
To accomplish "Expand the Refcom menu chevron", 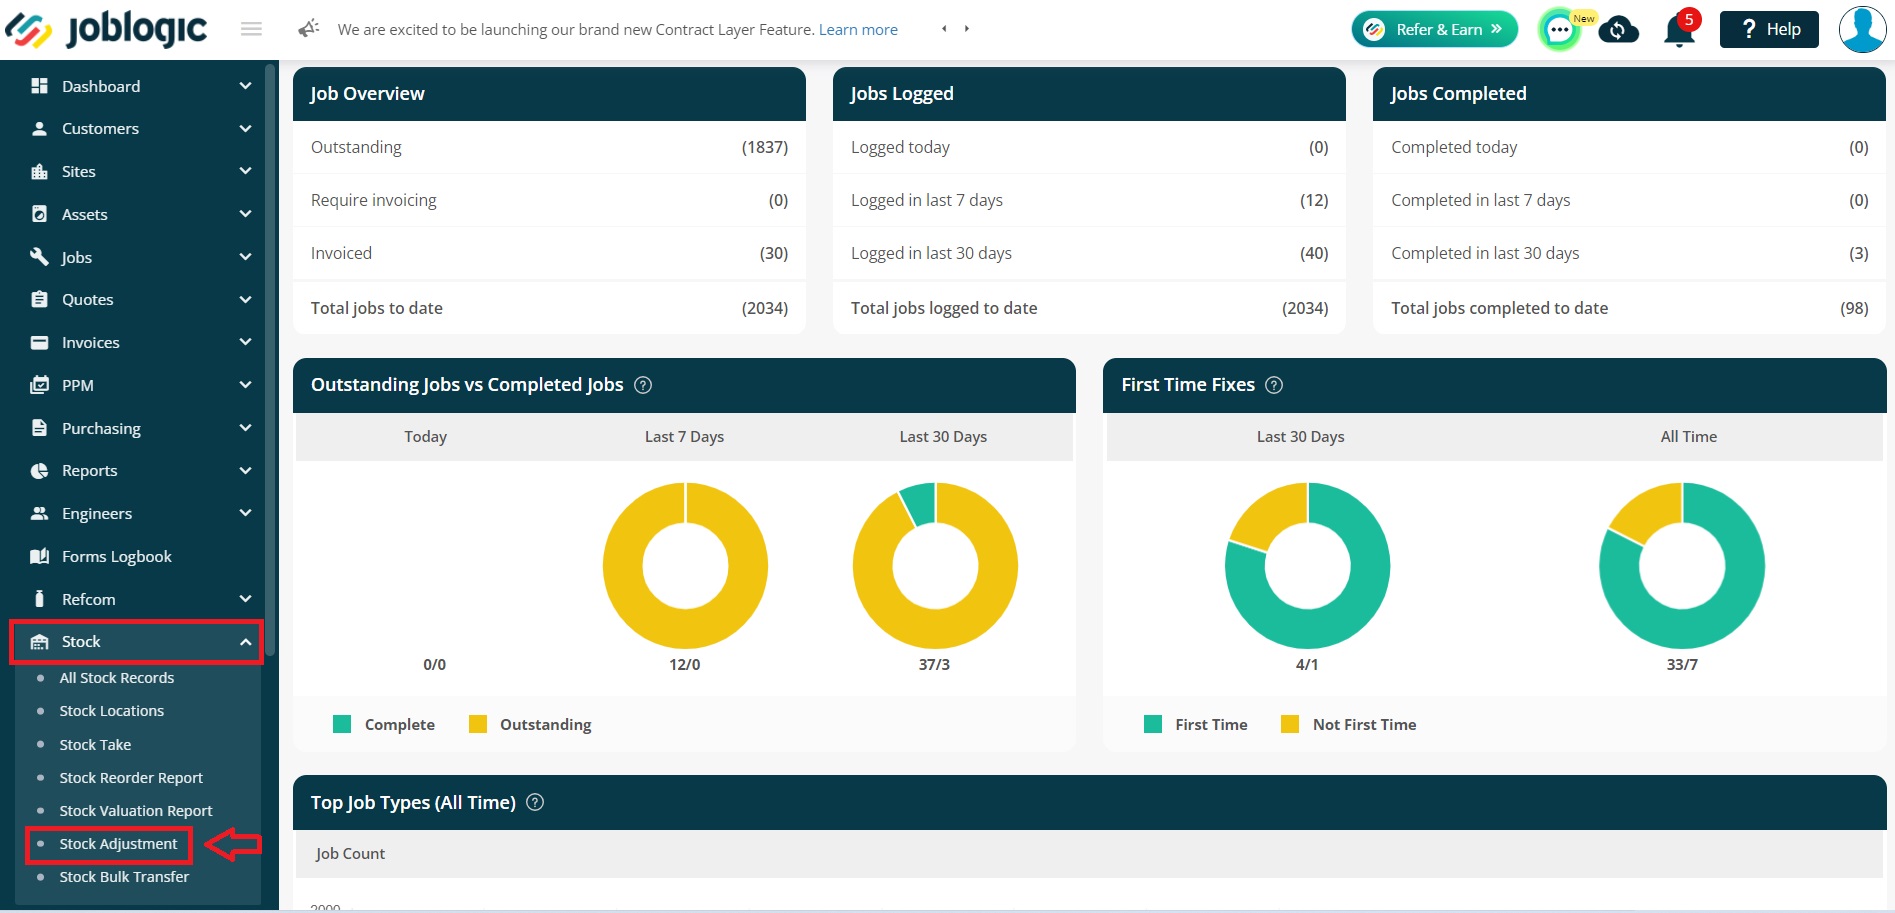I will [245, 599].
